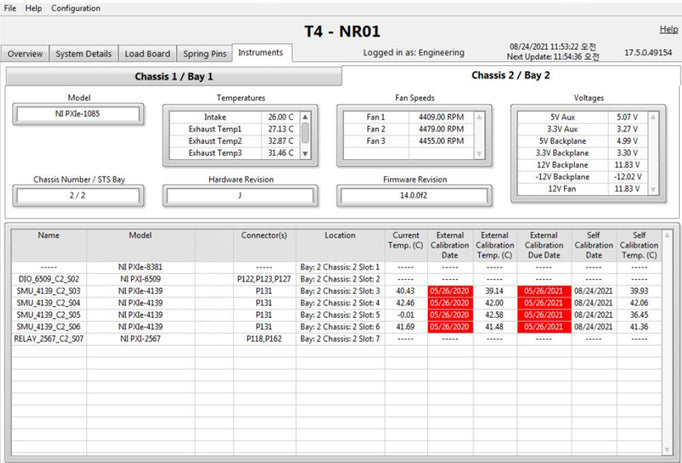The width and height of the screenshot is (682, 463).
Task: Select the RELAY_2567_C2_S07 instrument name
Action: (x=49, y=339)
